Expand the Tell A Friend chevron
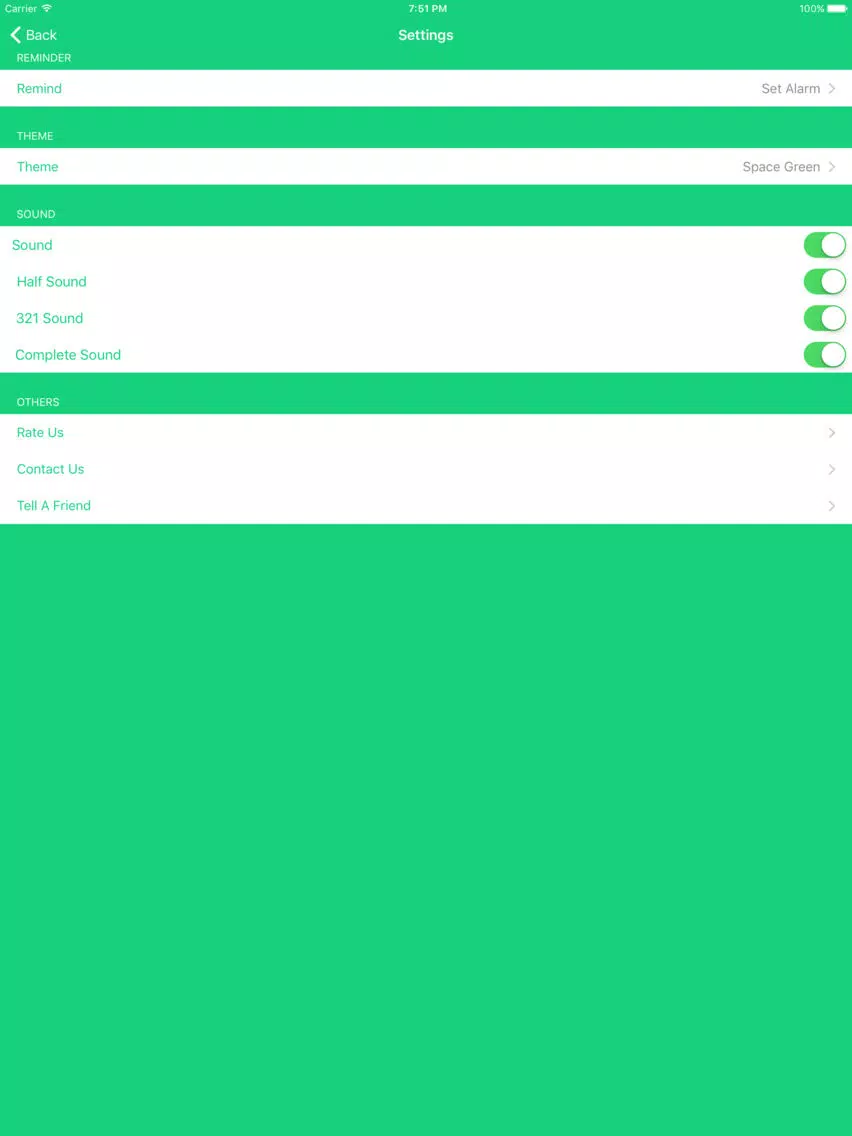Screen dimensions: 852x1136 [x=832, y=506]
